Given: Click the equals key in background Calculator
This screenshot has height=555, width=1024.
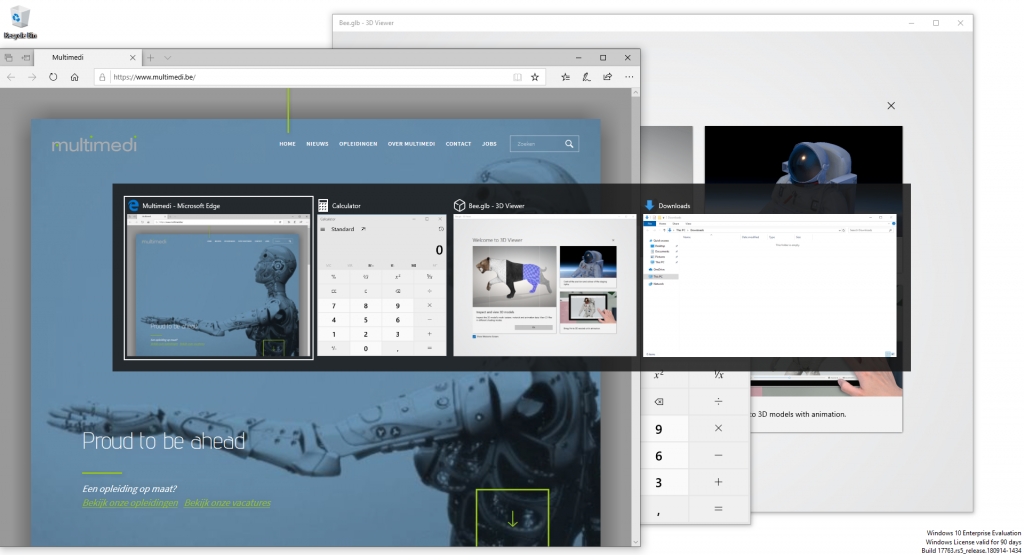Looking at the screenshot, I should coord(718,509).
